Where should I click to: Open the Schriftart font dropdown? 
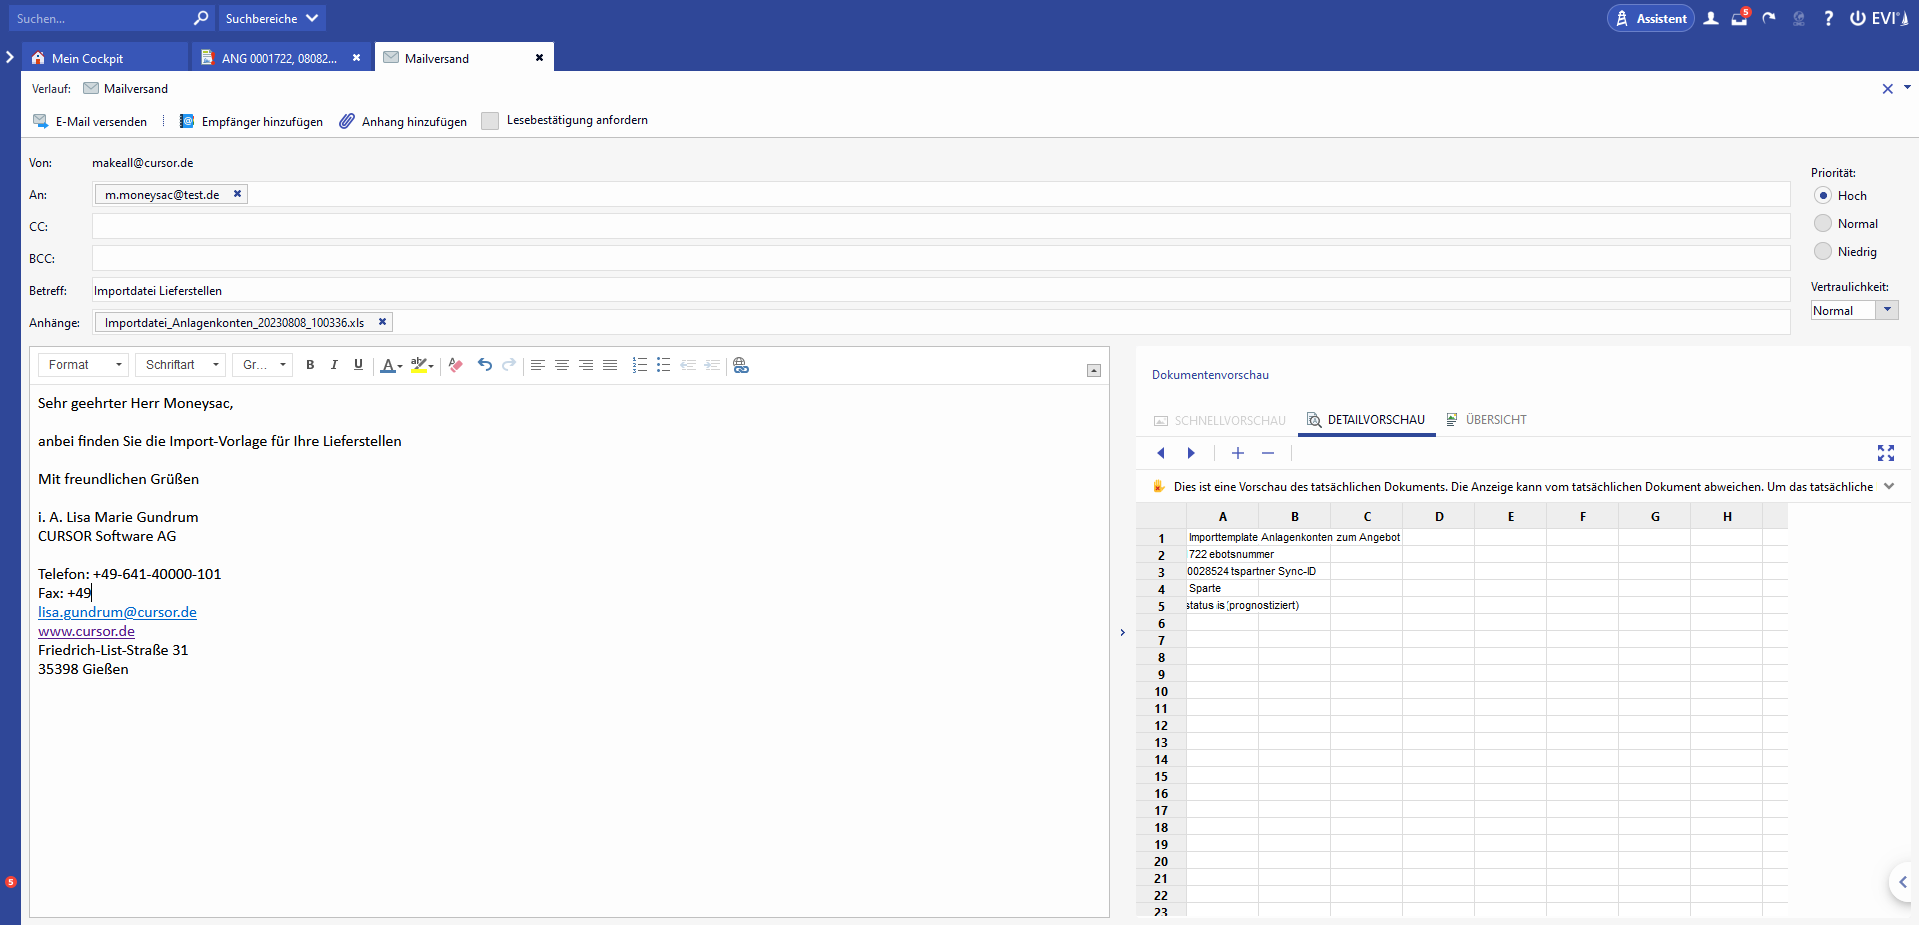[180, 365]
